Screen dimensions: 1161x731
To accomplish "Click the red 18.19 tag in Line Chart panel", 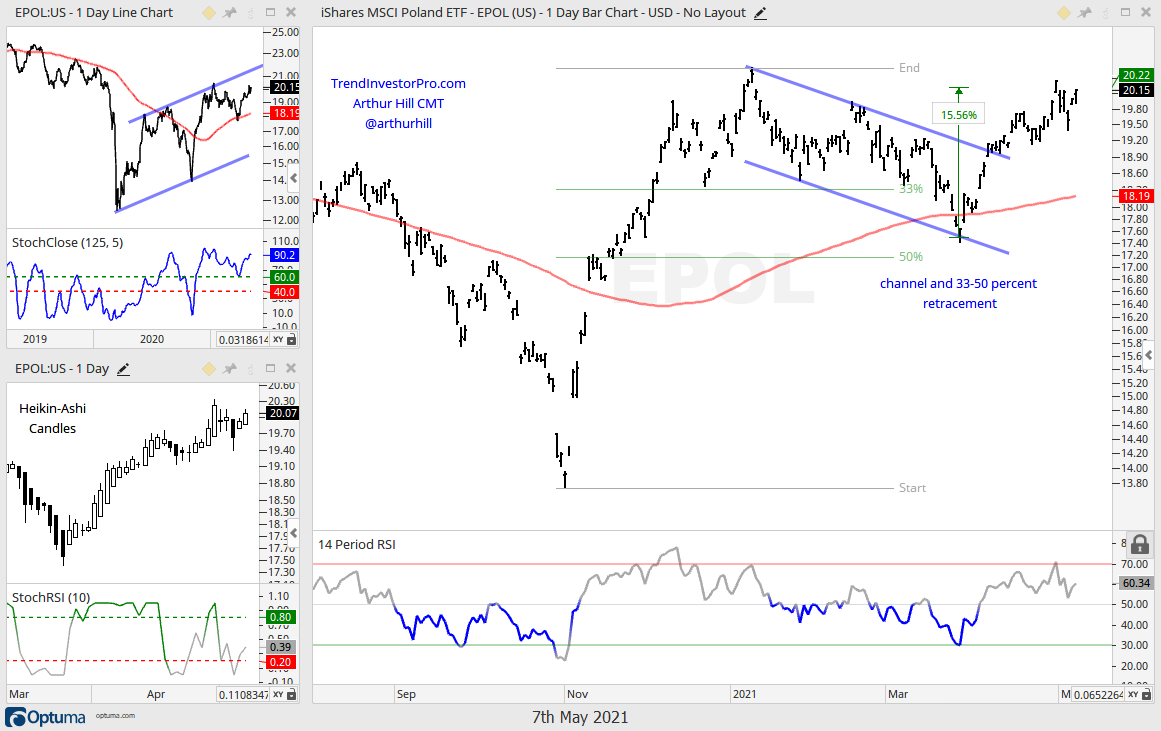I will (284, 113).
